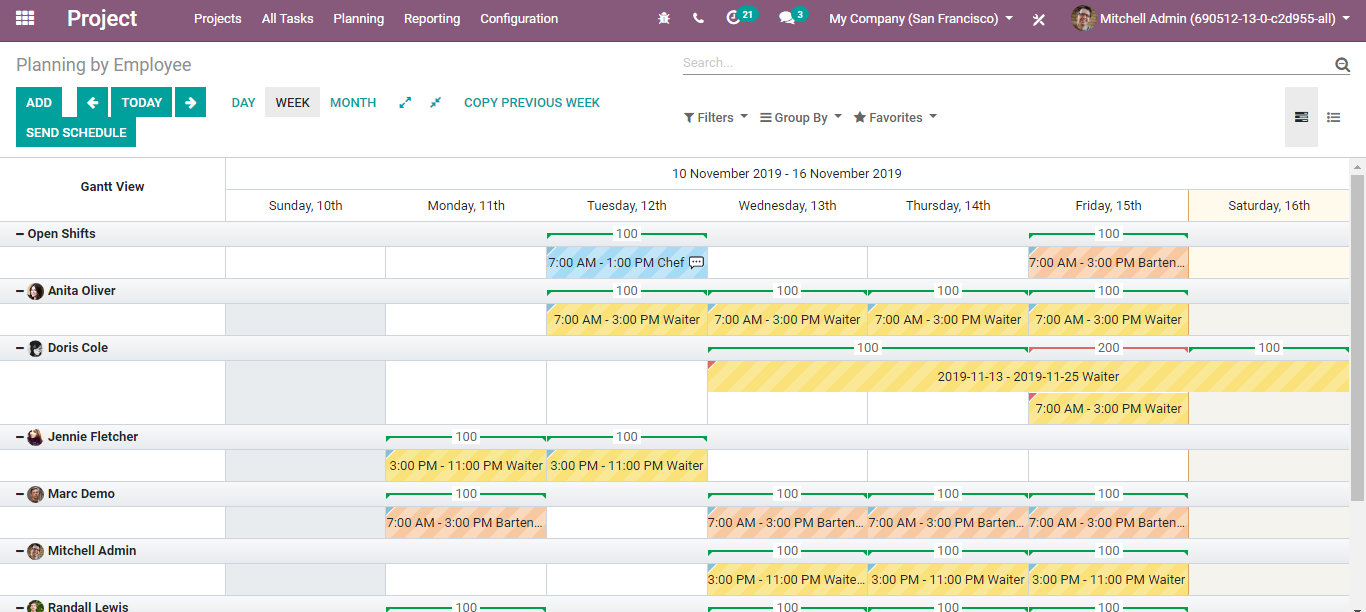The image size is (1366, 612).
Task: Open blue Chef shift on Tuesday
Action: click(x=627, y=263)
